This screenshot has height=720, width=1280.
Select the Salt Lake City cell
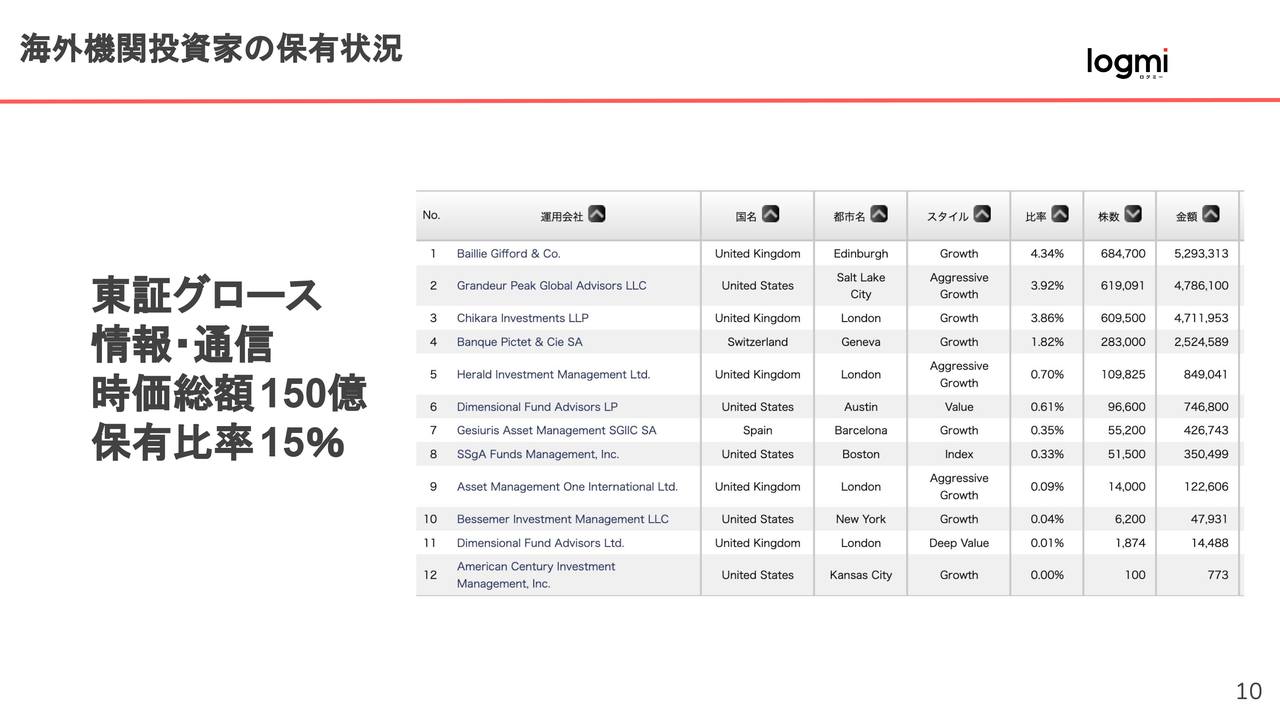[x=861, y=286]
